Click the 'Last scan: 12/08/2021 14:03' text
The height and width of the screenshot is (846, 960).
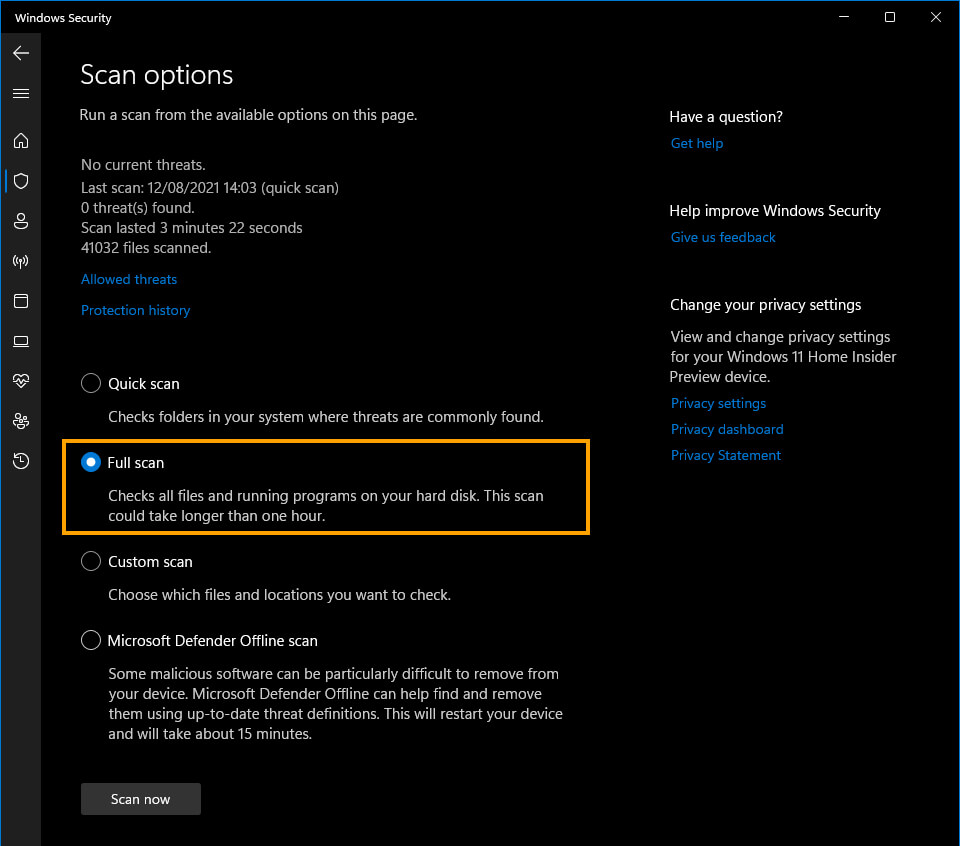coord(169,188)
